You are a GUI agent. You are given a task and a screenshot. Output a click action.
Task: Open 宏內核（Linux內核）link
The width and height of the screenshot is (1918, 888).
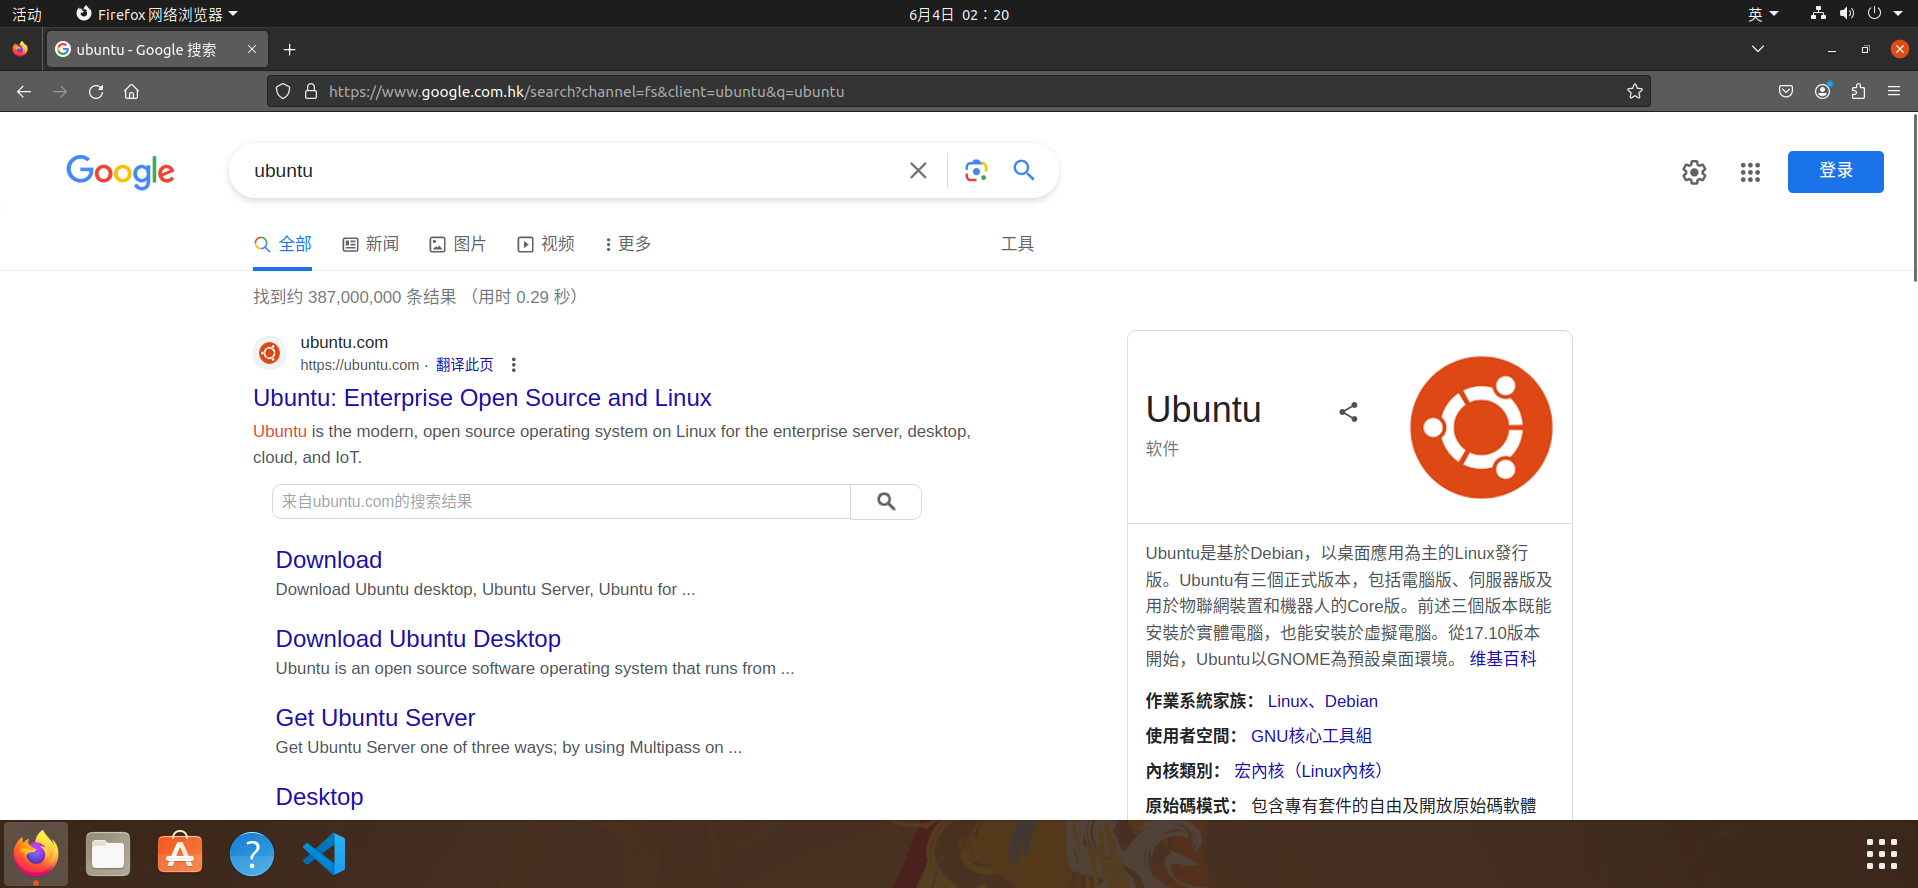tap(1309, 771)
